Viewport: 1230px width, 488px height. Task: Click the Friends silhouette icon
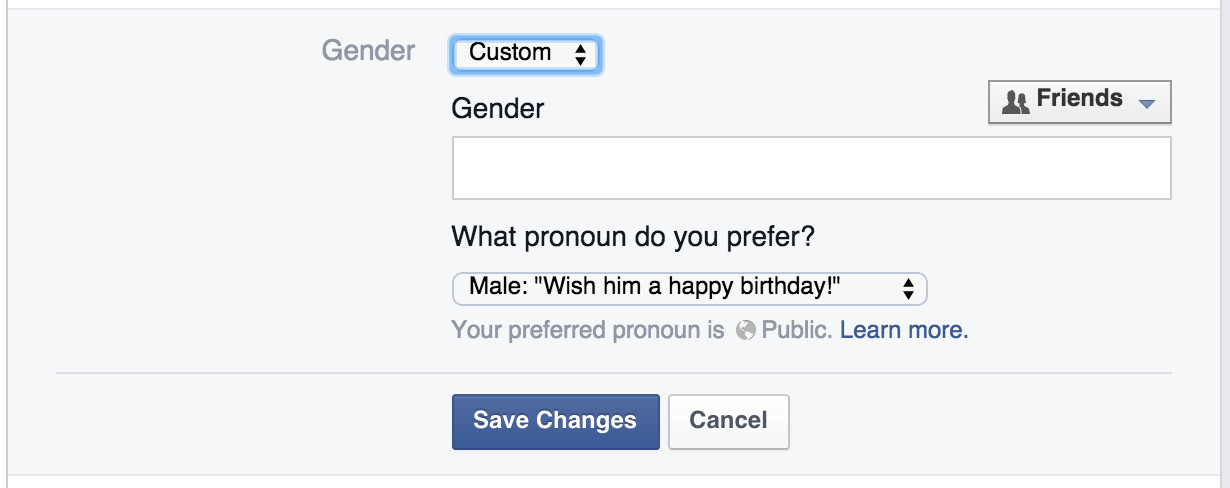pos(1015,101)
